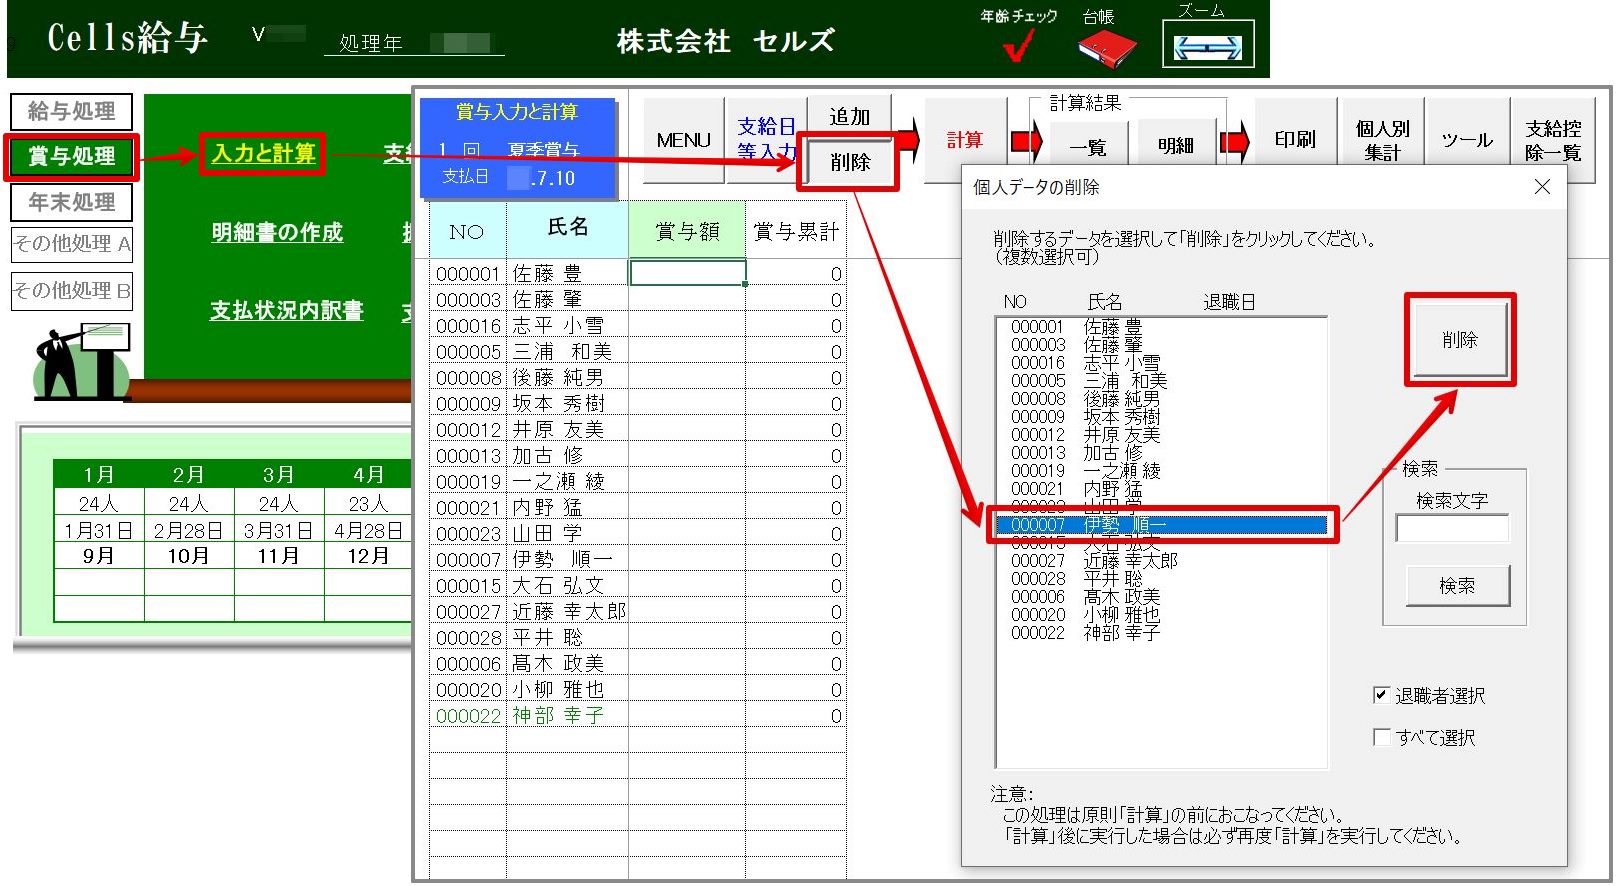Select 000001 佐藤 豊 in delete list
The height and width of the screenshot is (886, 1617).
click(1161, 327)
